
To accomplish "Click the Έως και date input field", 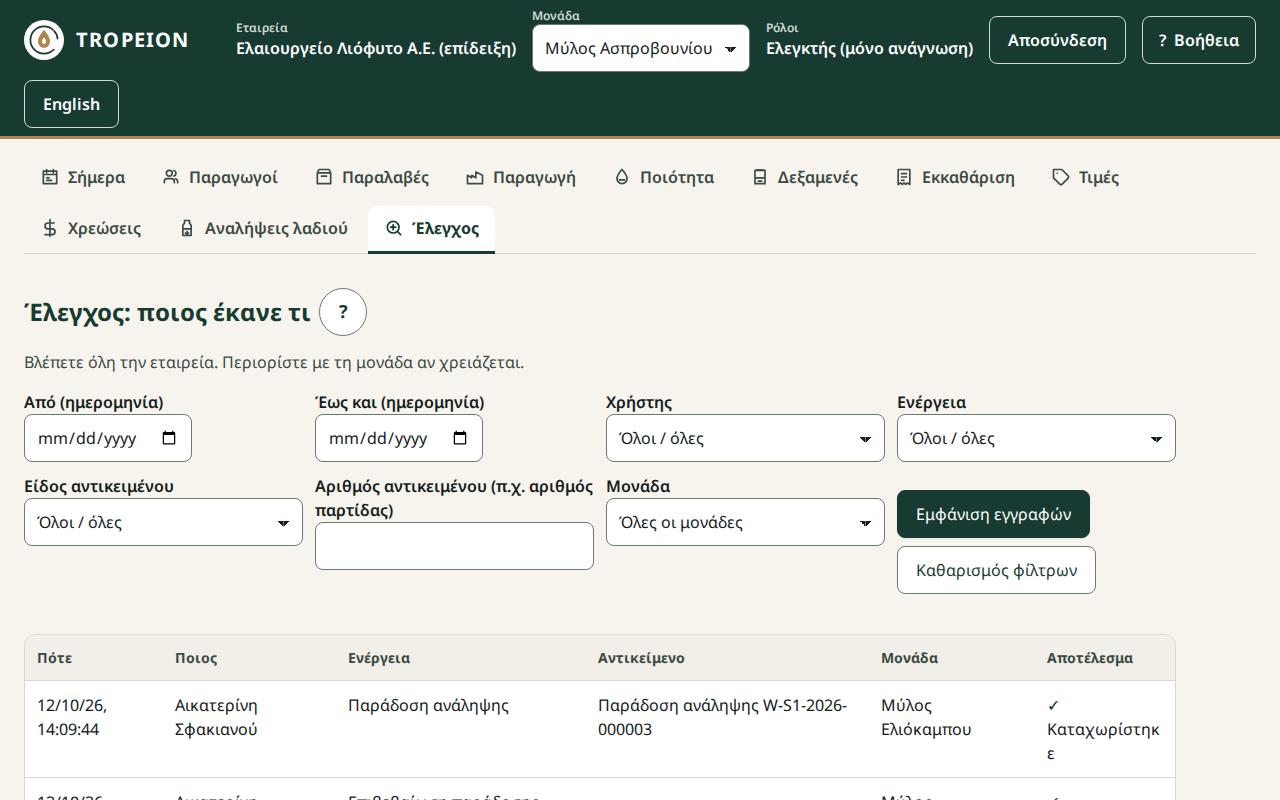I will click(x=399, y=438).
